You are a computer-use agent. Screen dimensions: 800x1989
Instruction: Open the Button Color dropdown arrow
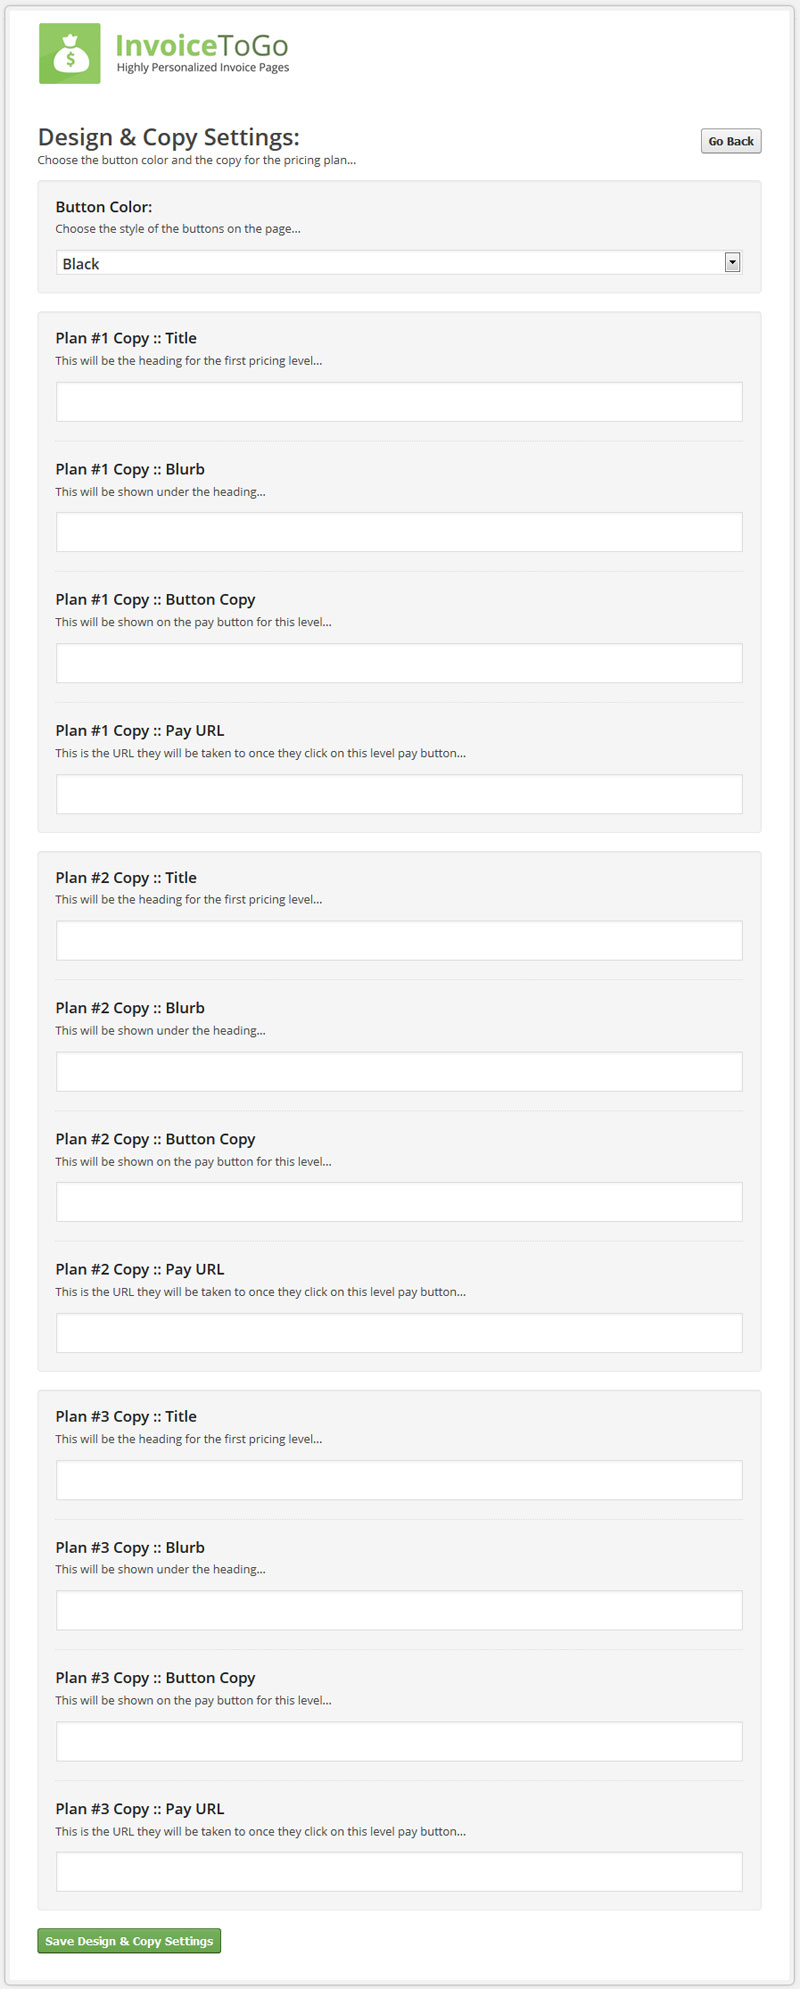pos(732,262)
